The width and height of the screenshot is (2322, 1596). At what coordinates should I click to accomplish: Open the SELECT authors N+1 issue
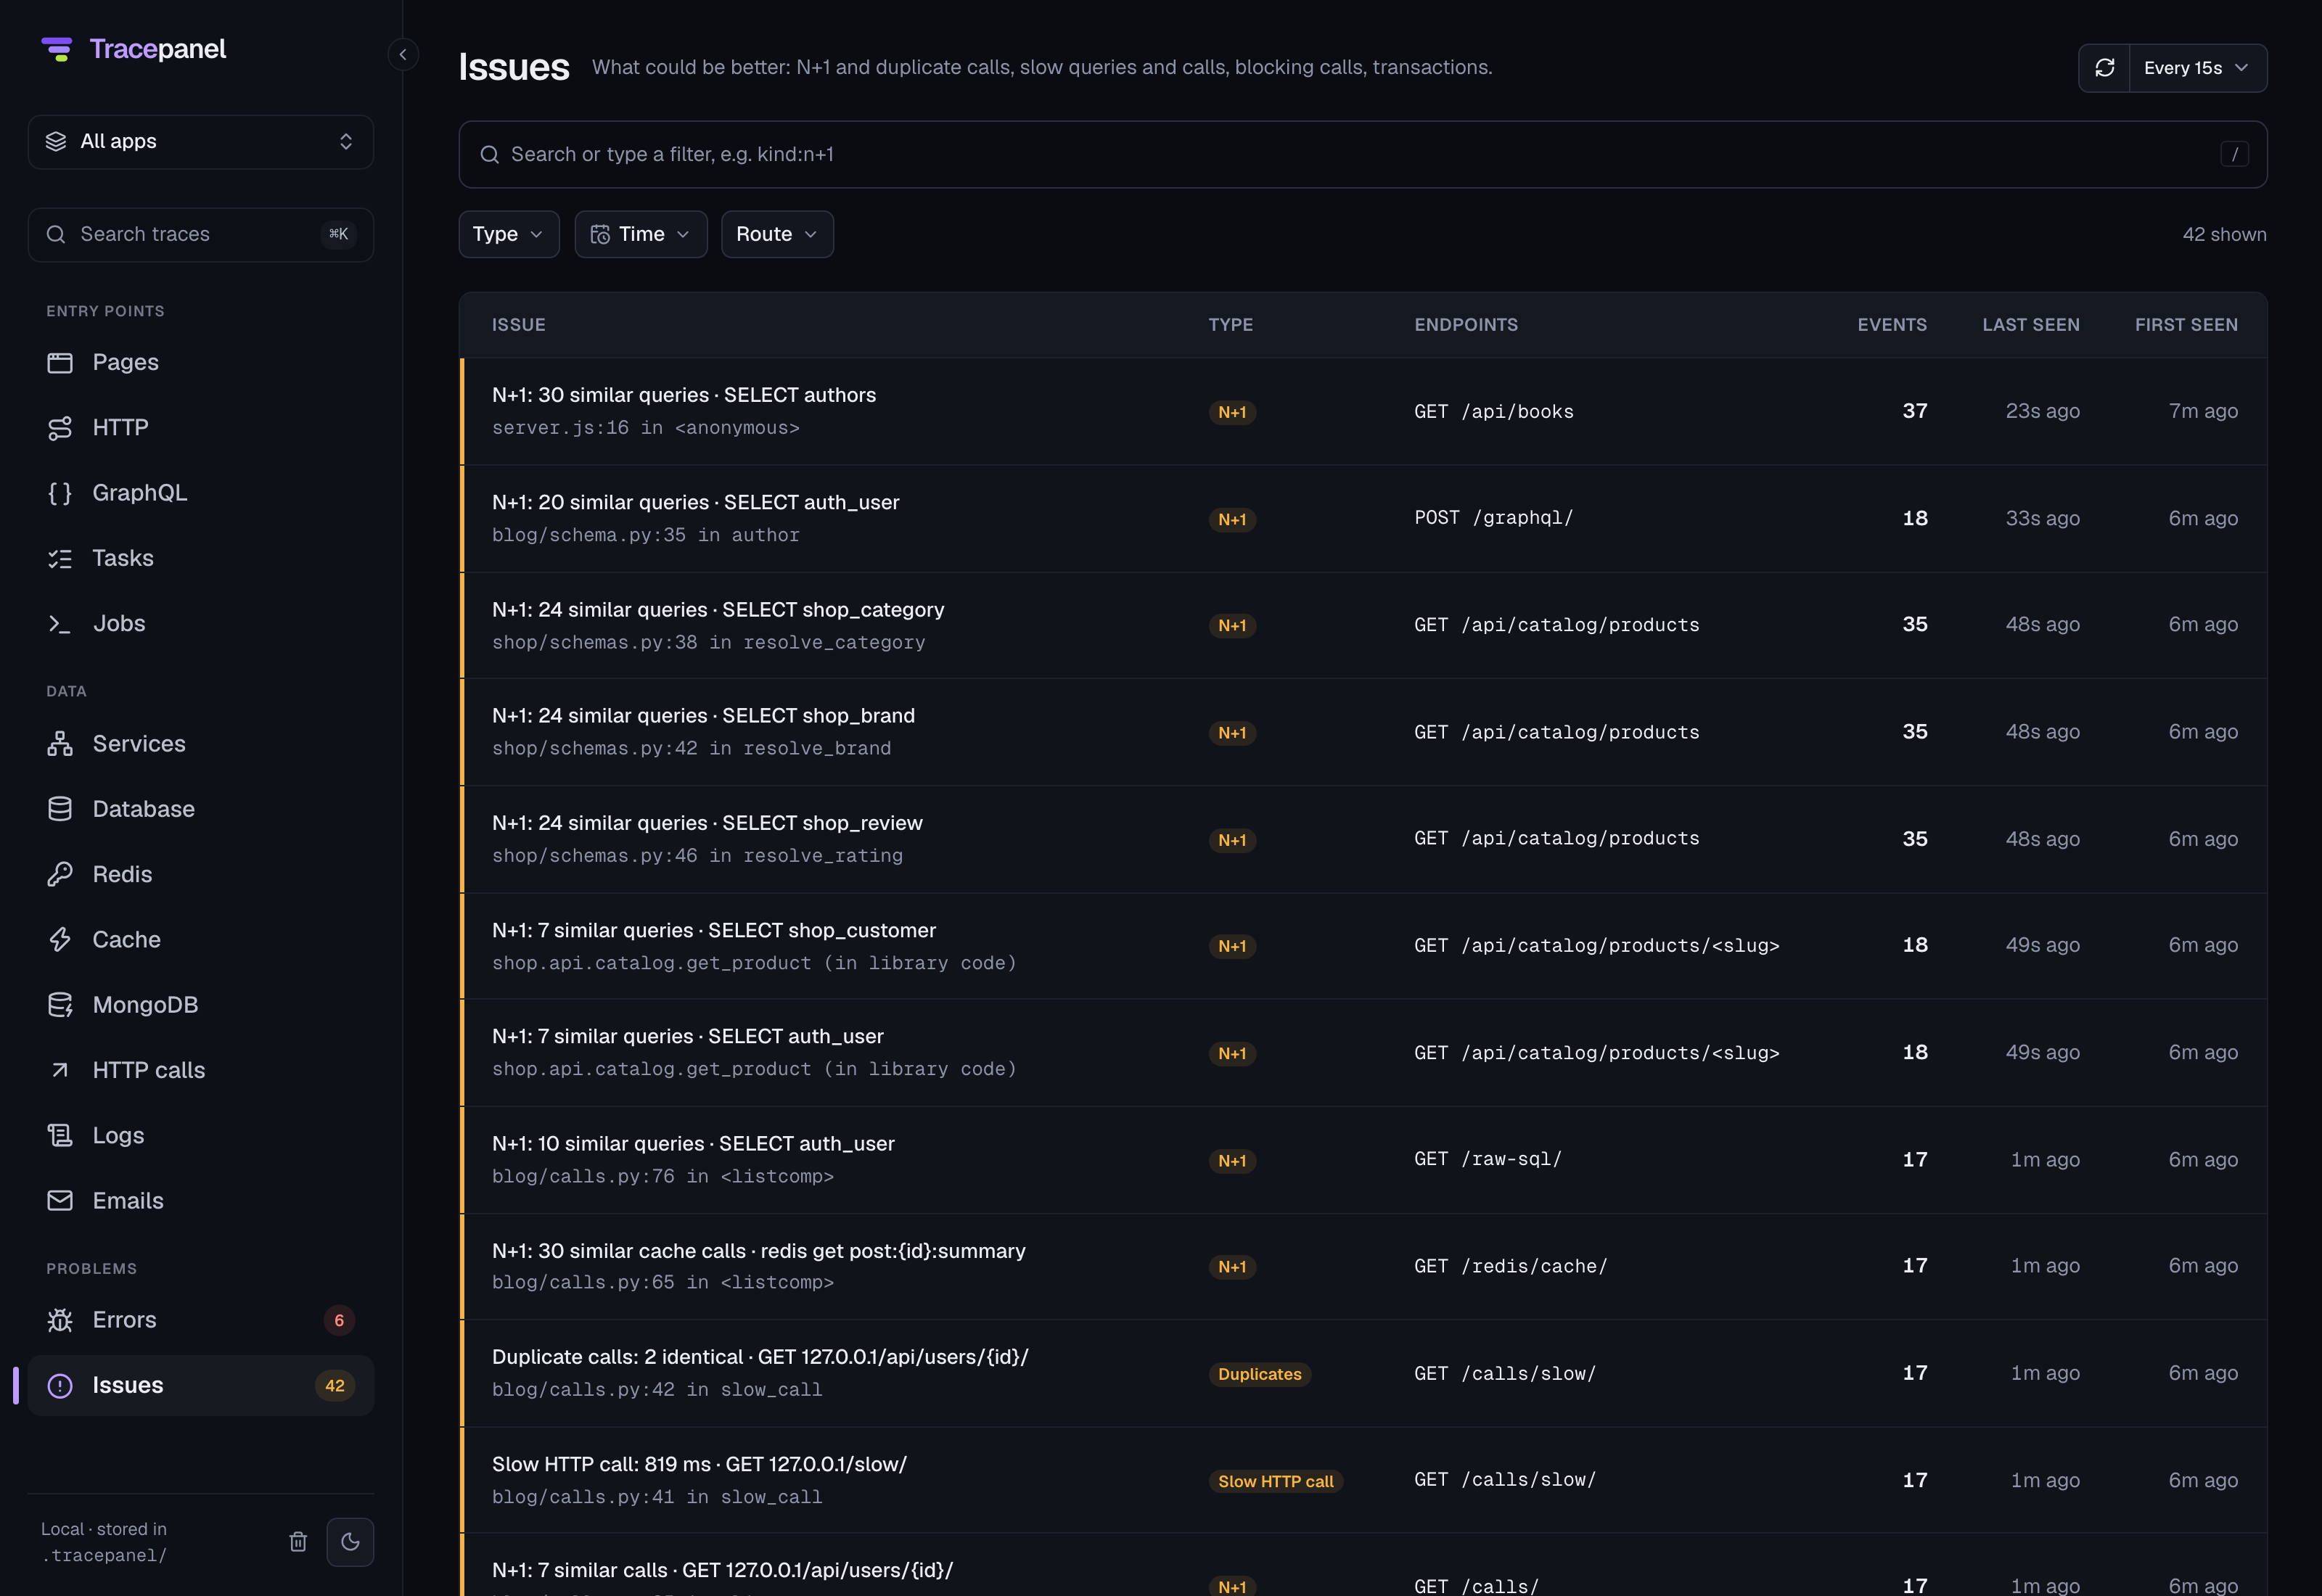coord(1363,411)
